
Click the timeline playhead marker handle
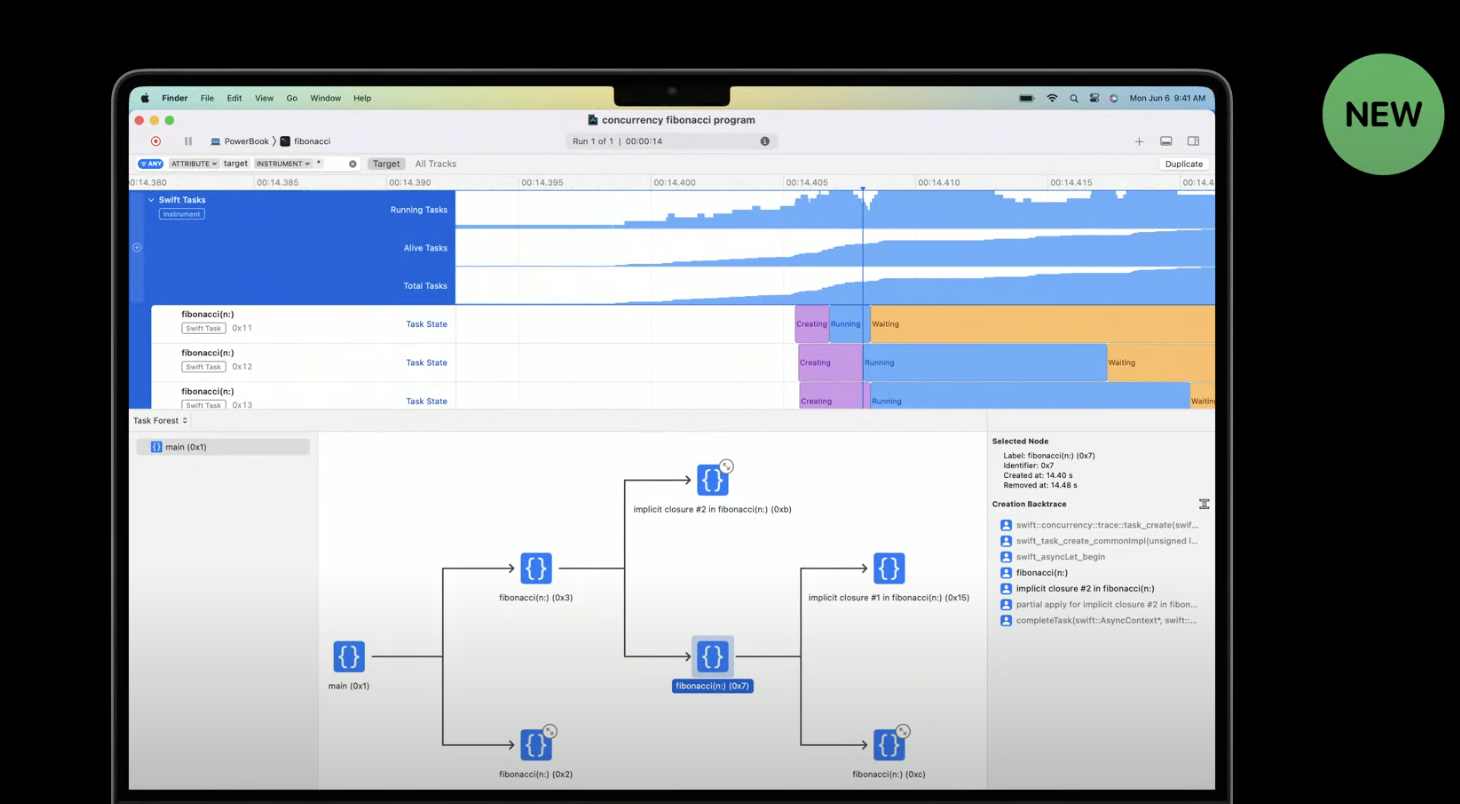pyautogui.click(x=862, y=187)
